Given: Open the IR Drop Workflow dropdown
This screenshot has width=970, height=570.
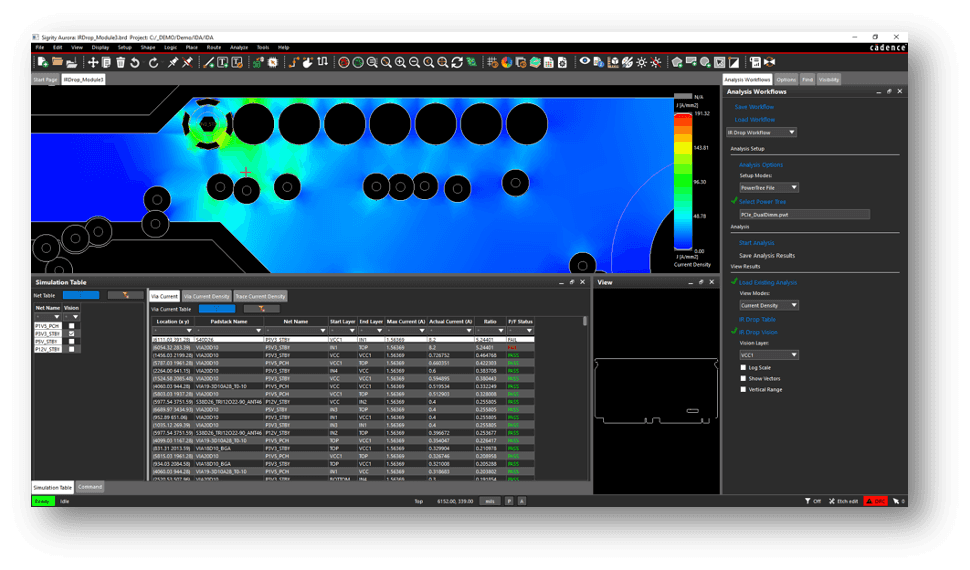Looking at the screenshot, I should click(761, 132).
